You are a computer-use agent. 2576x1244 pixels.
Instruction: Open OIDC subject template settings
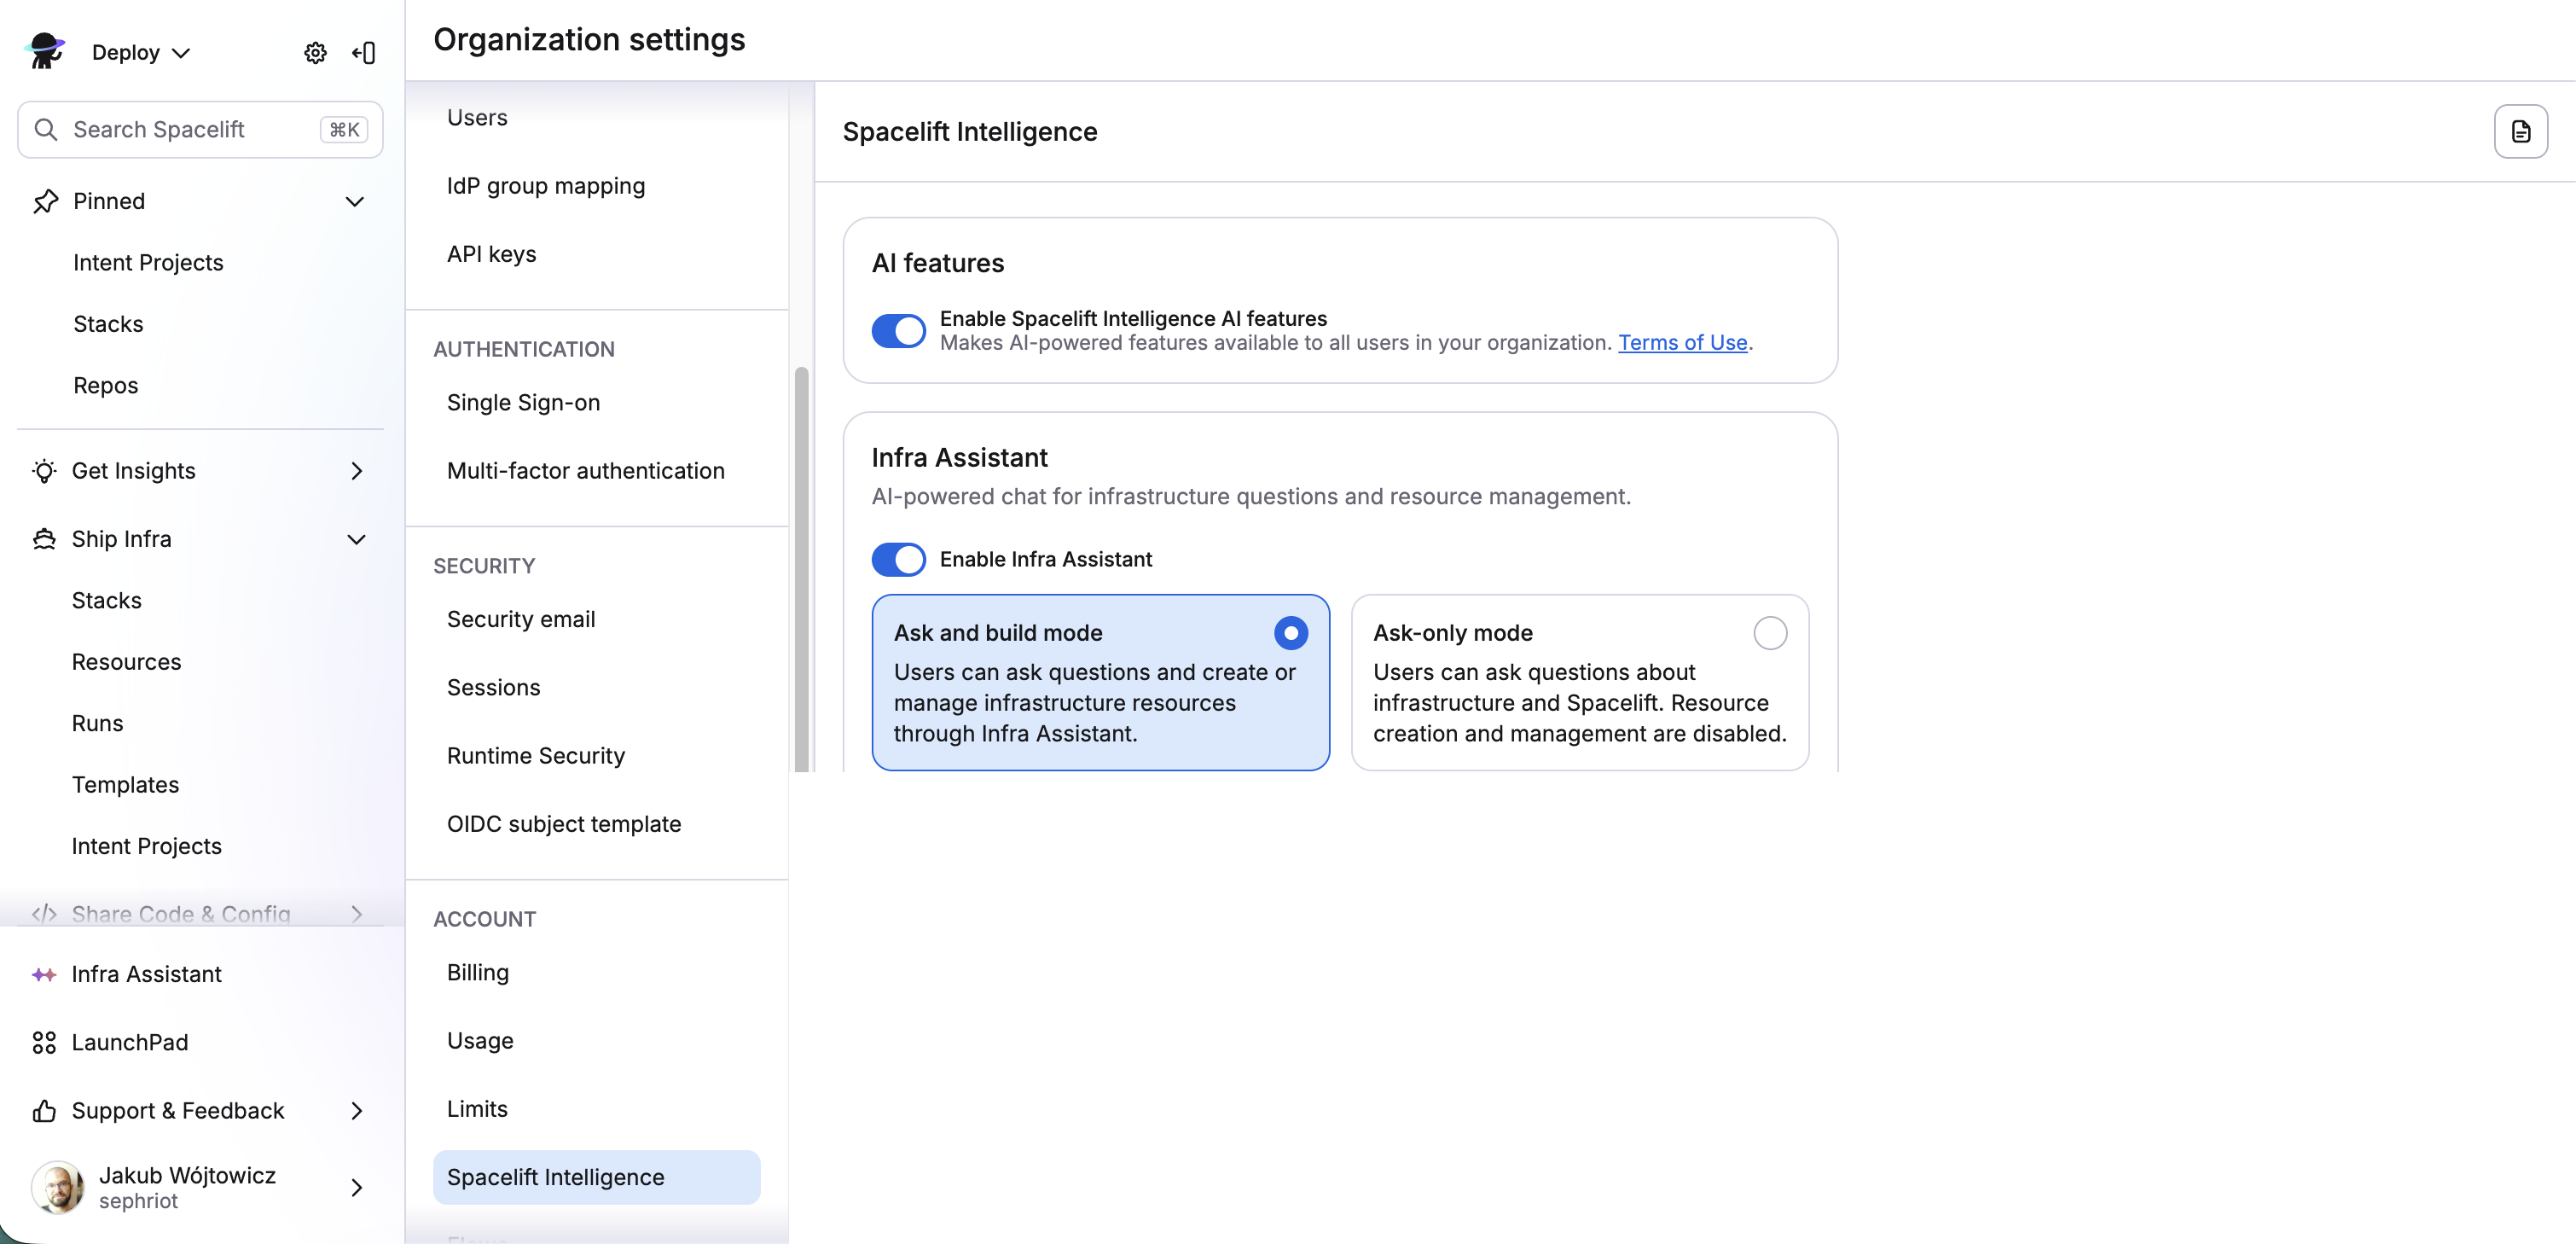pos(563,824)
